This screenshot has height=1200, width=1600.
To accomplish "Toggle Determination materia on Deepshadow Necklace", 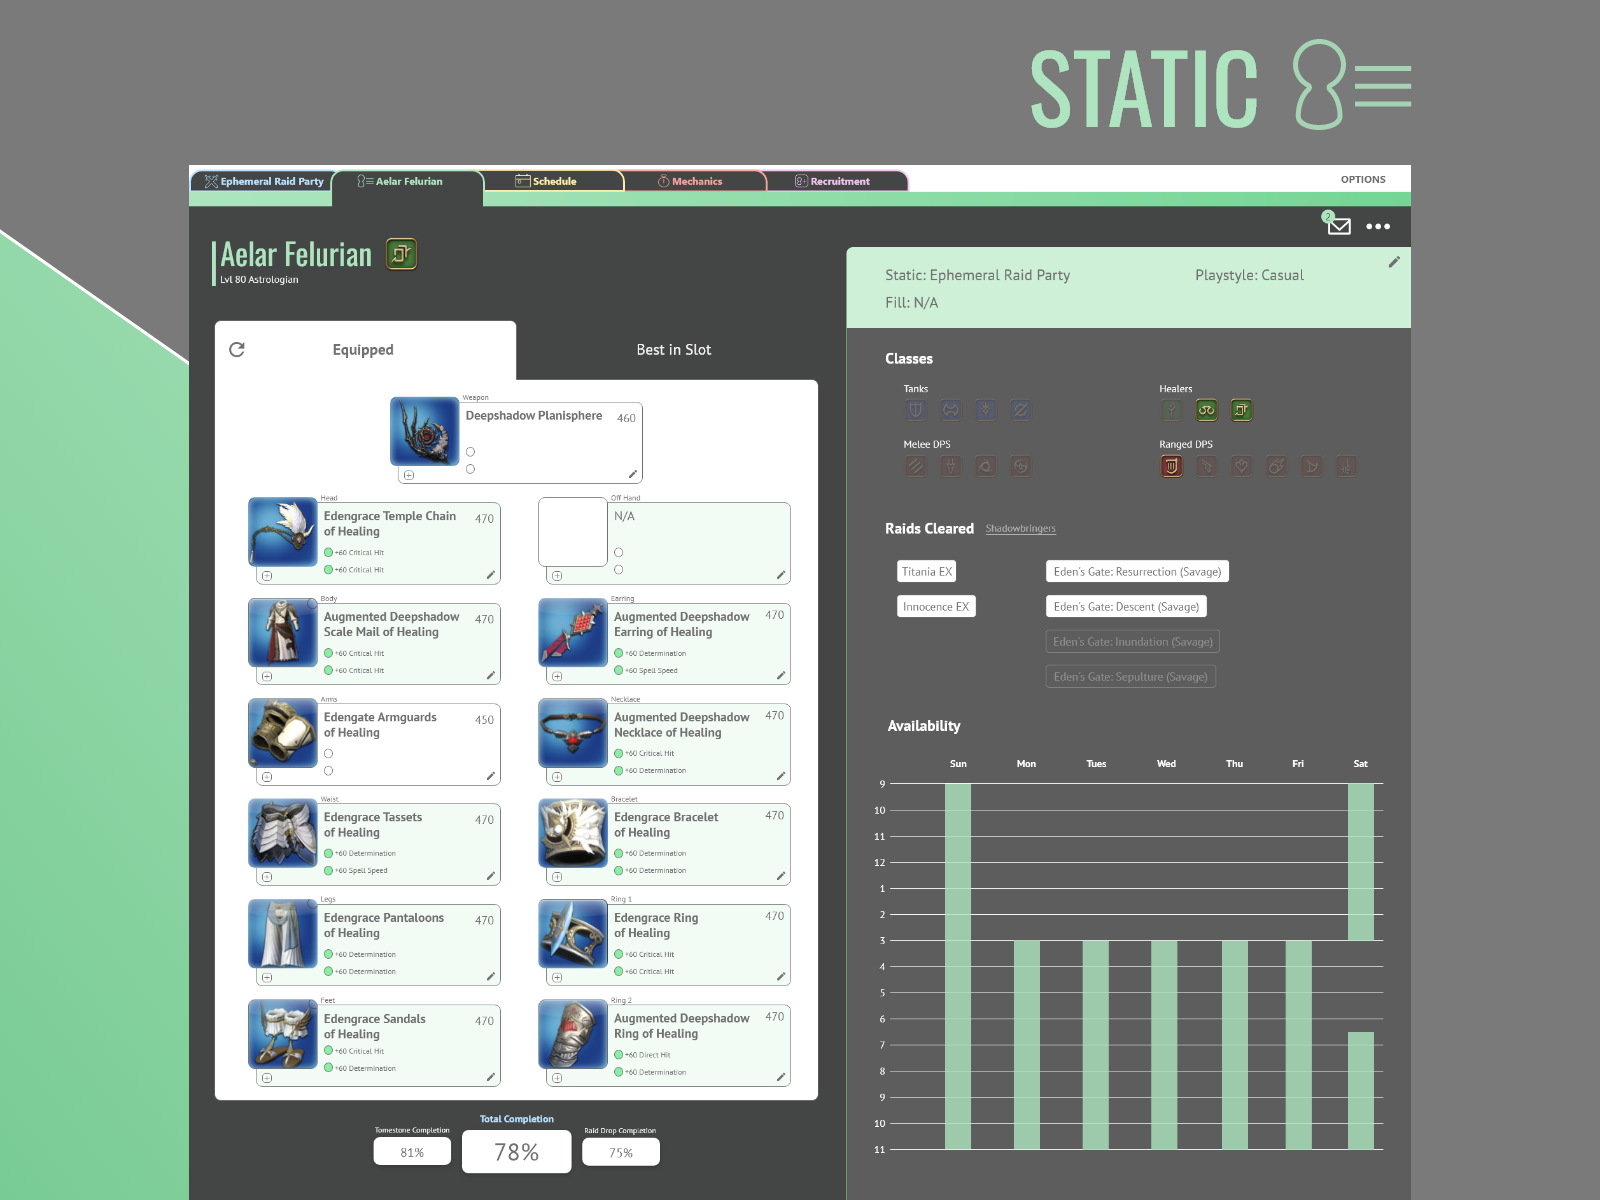I will [619, 770].
